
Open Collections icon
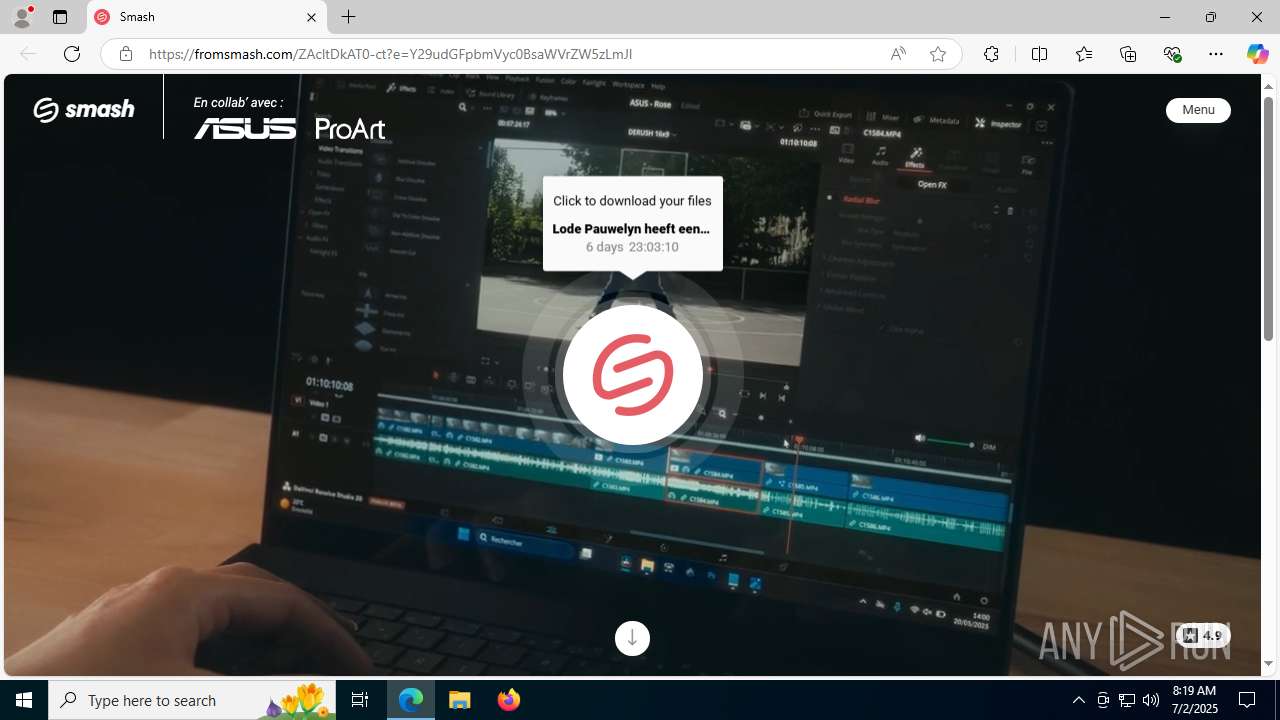point(1128,54)
